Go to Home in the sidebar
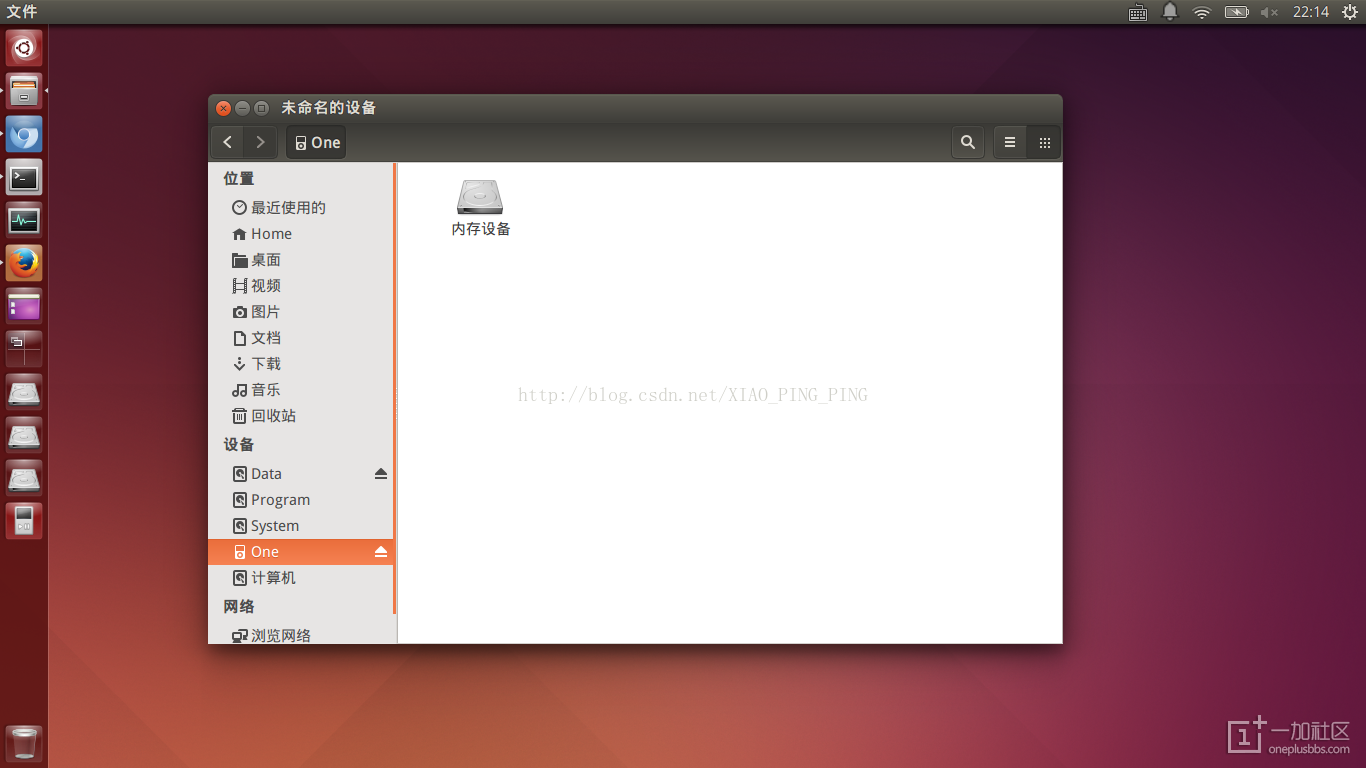 coord(301,233)
